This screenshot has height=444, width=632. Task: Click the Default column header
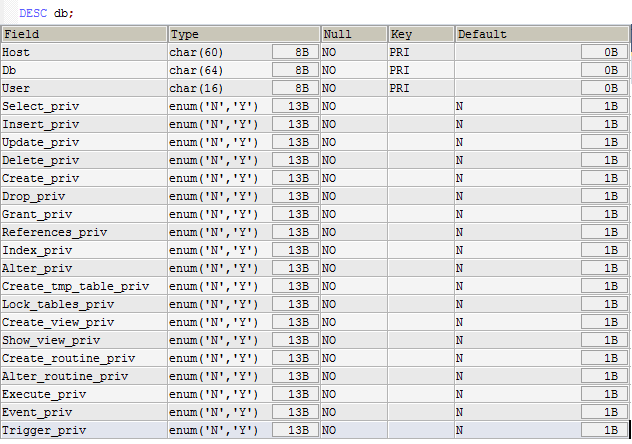[542, 34]
